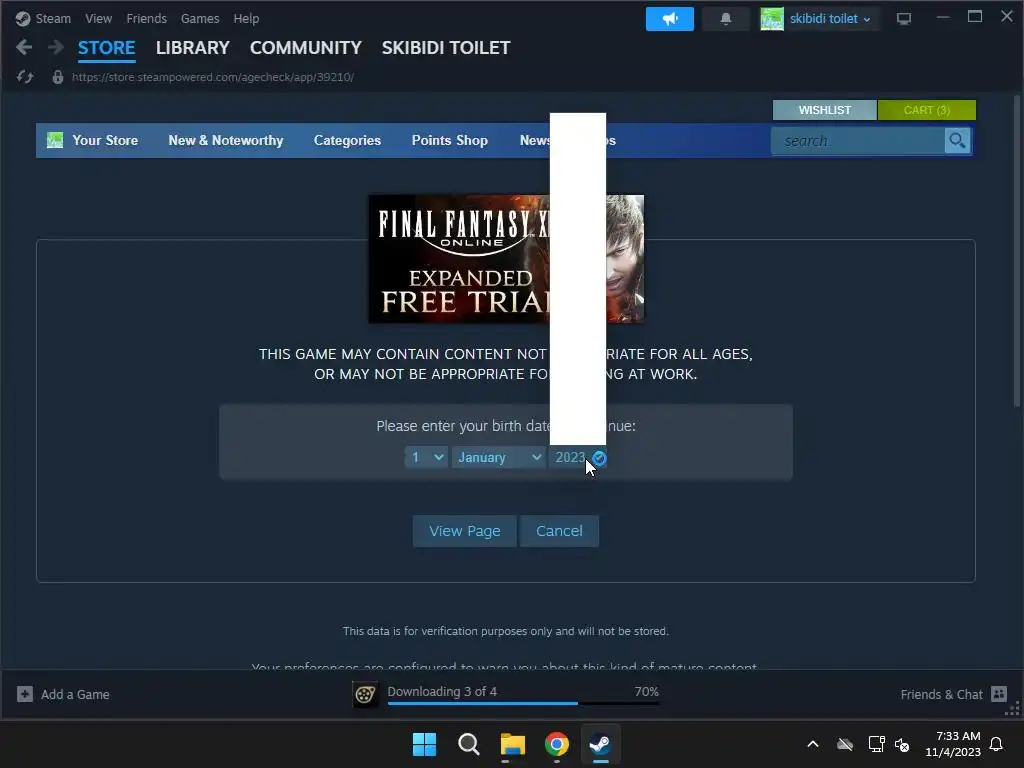Open the January month dropdown

(x=499, y=457)
